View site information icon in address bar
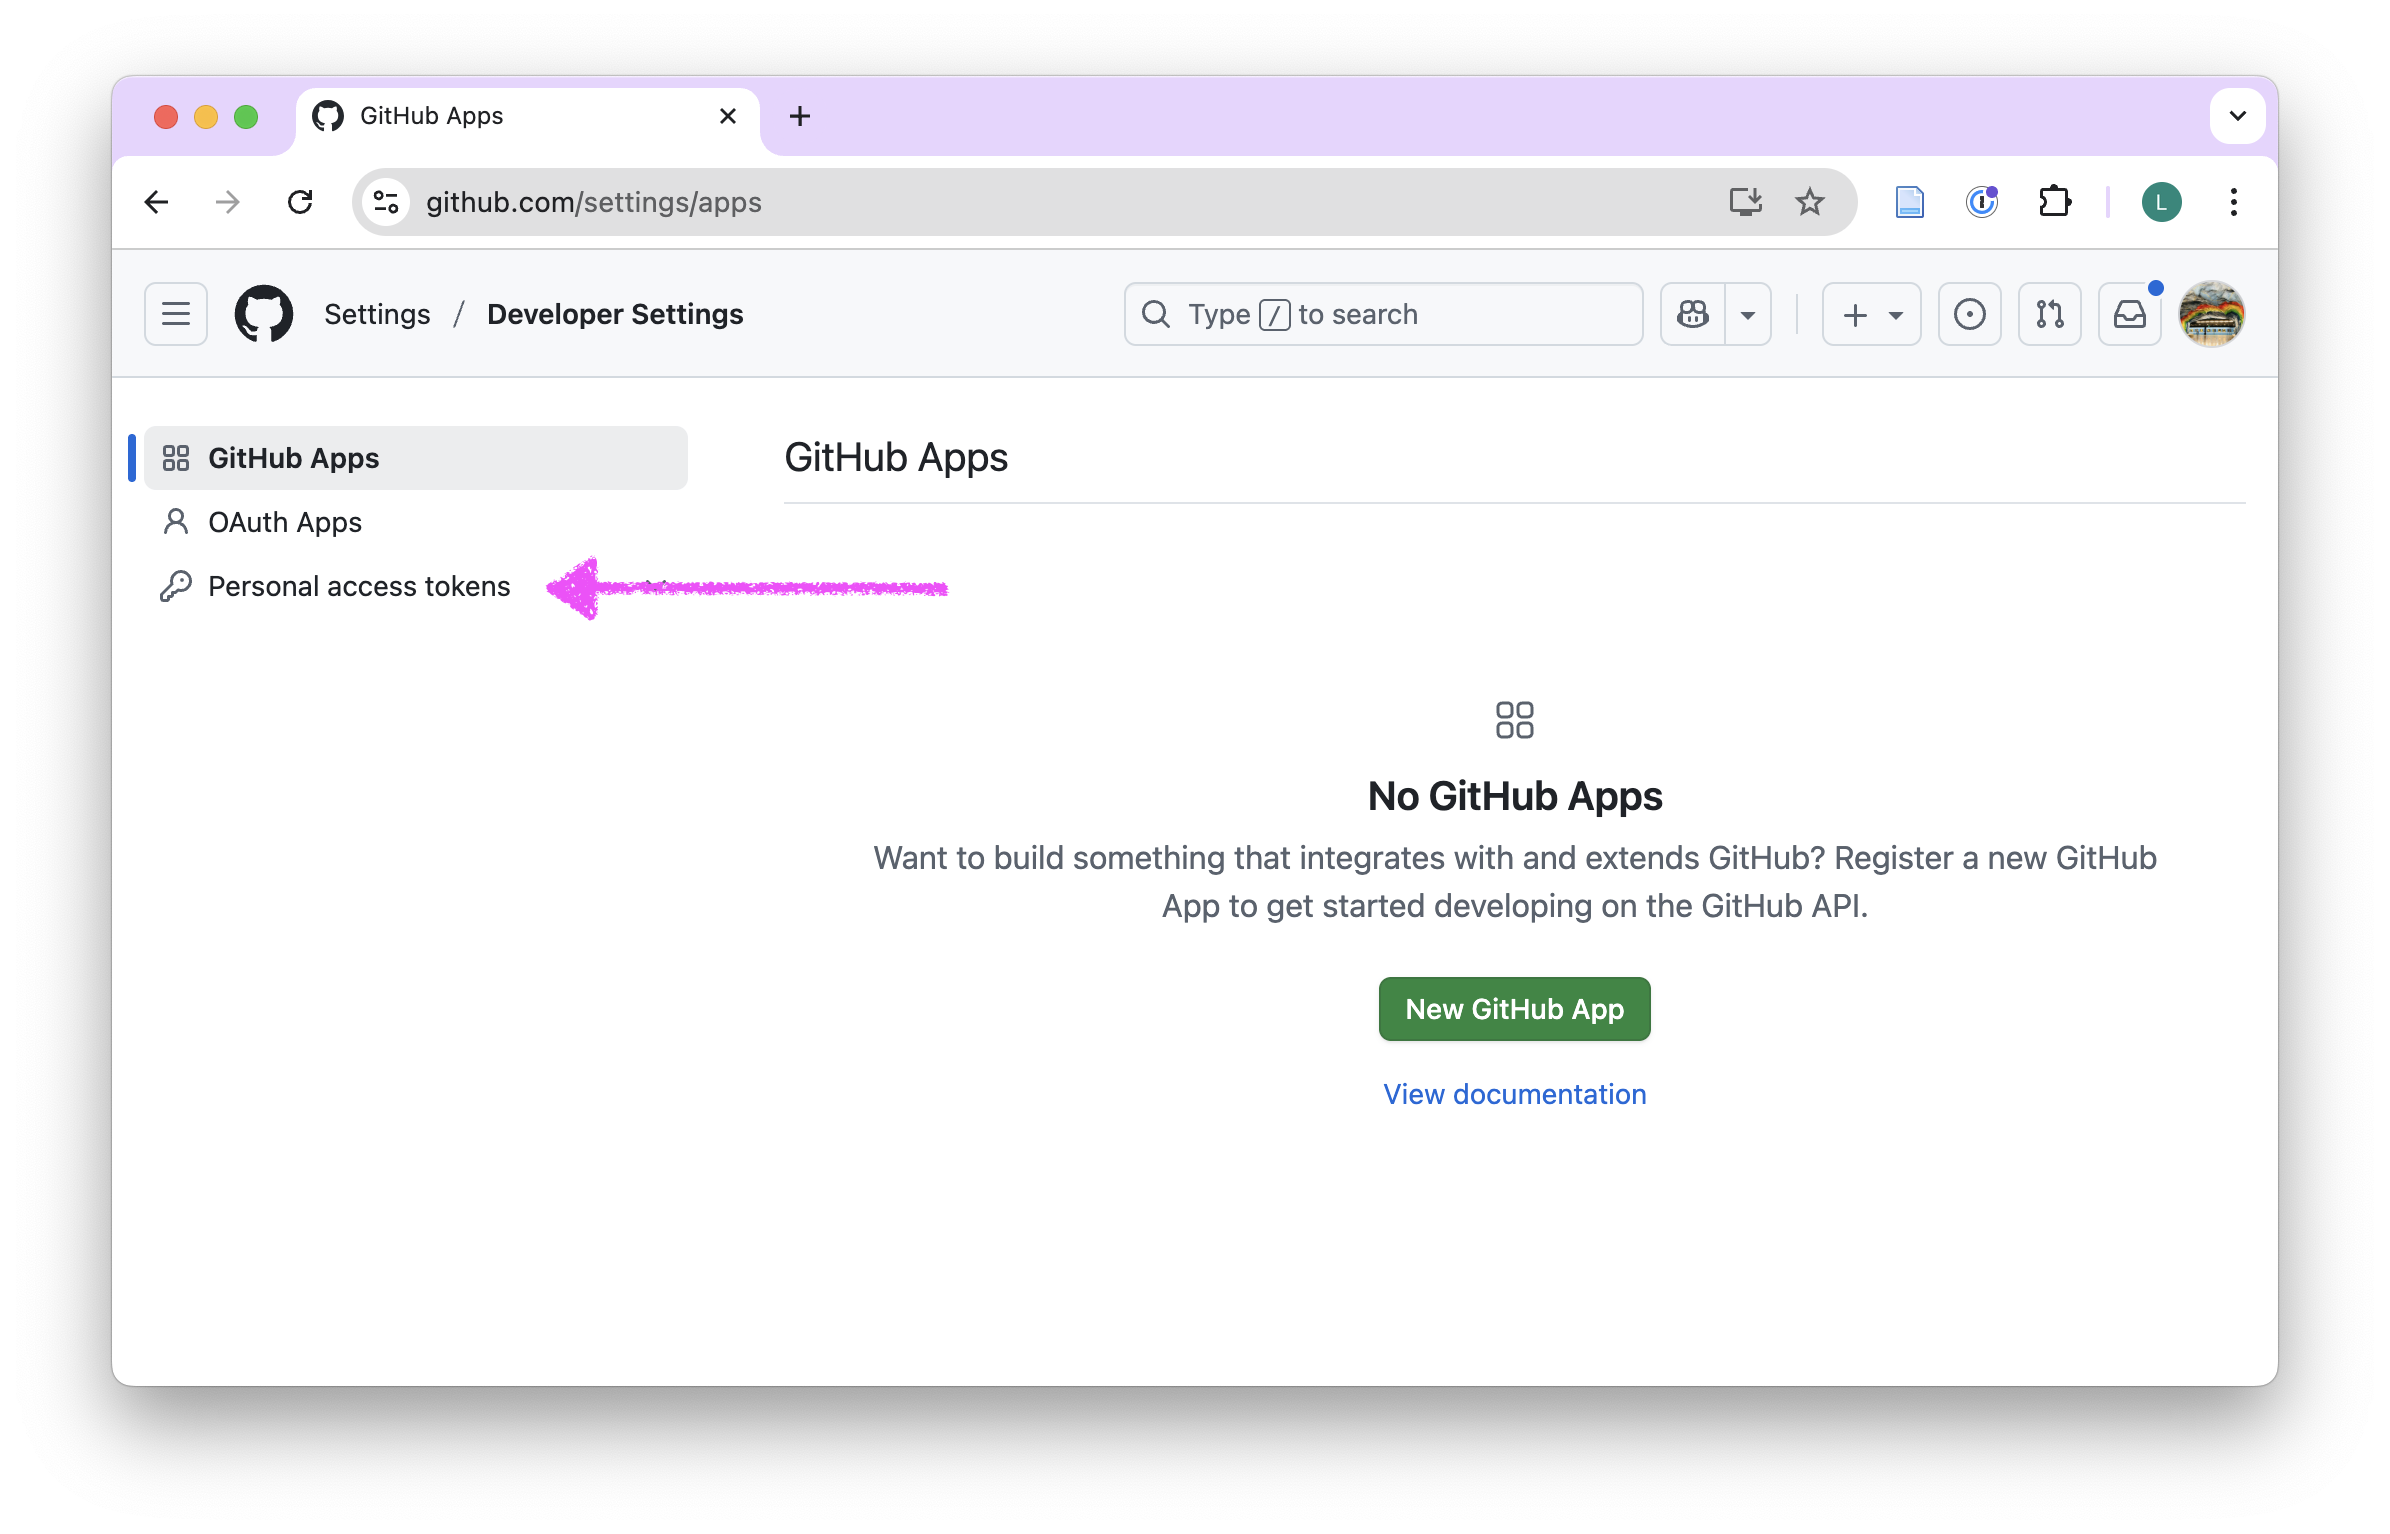Screen dimensions: 2390x1534 386,202
